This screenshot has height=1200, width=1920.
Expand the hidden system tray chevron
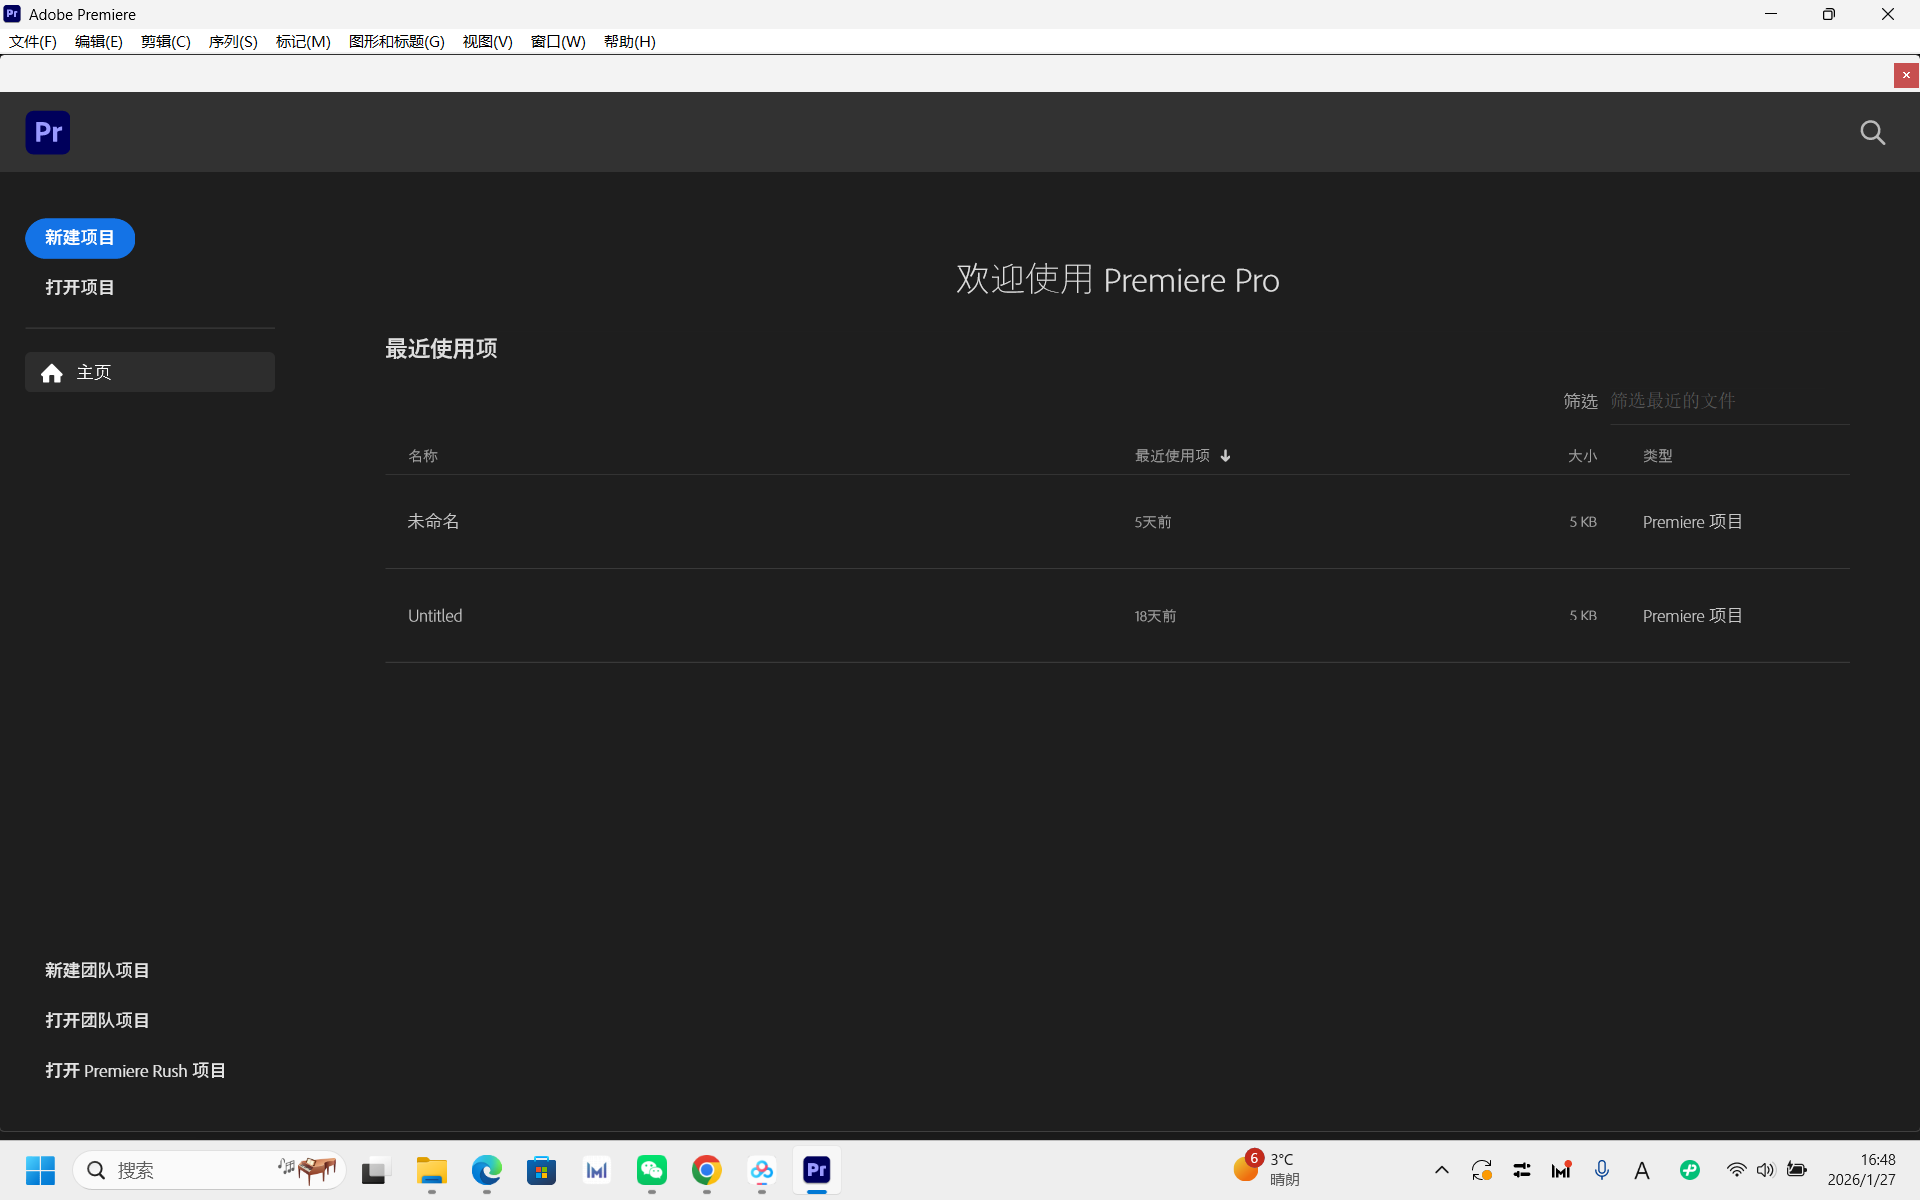point(1441,1170)
